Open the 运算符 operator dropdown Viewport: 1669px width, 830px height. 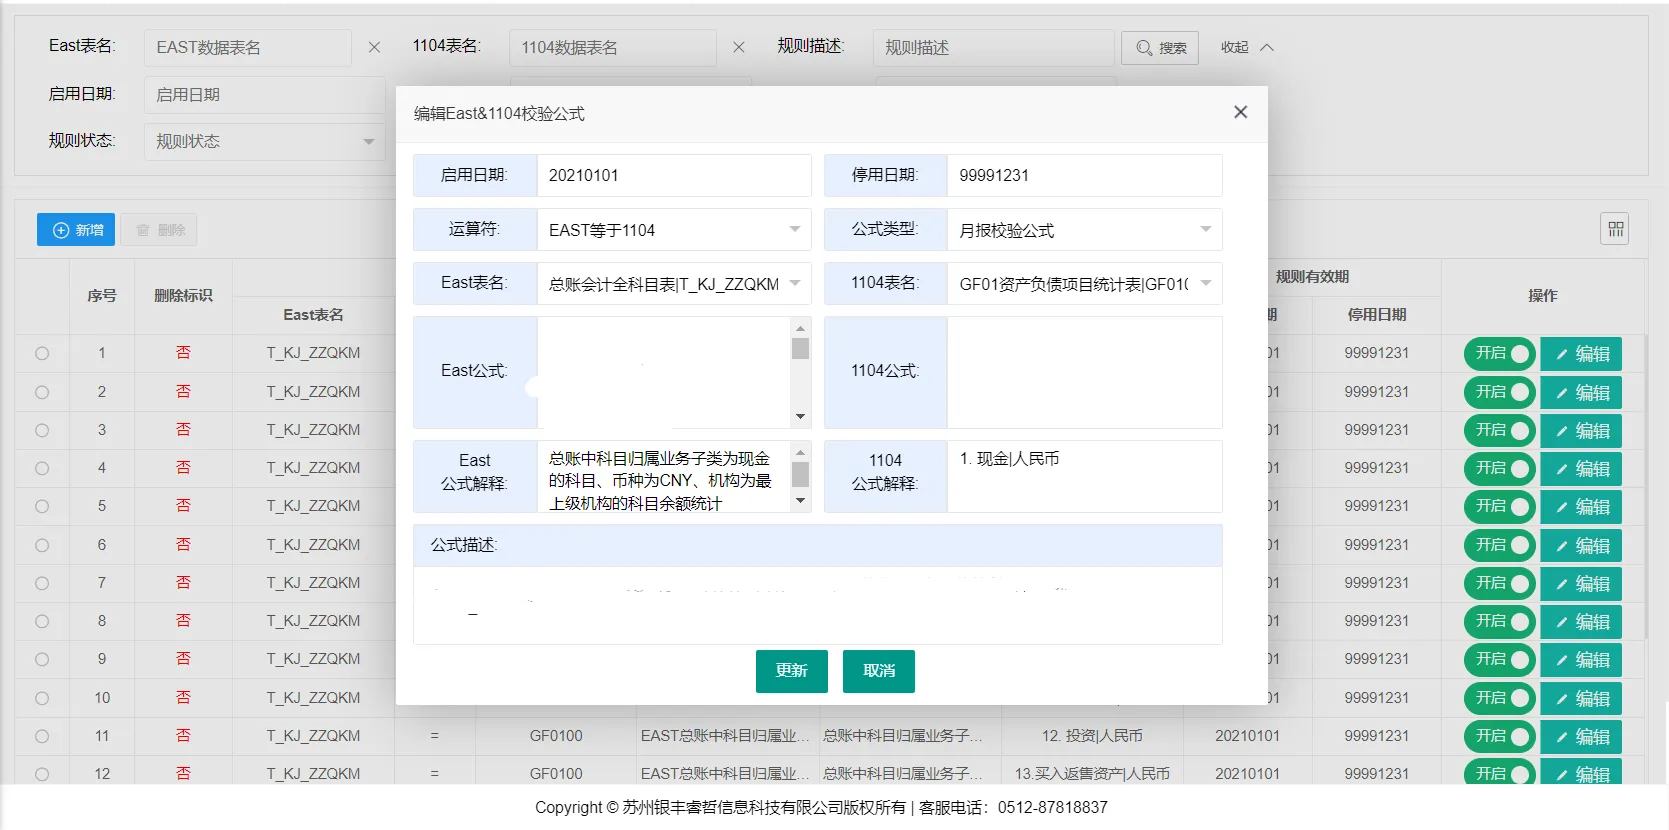pyautogui.click(x=673, y=230)
